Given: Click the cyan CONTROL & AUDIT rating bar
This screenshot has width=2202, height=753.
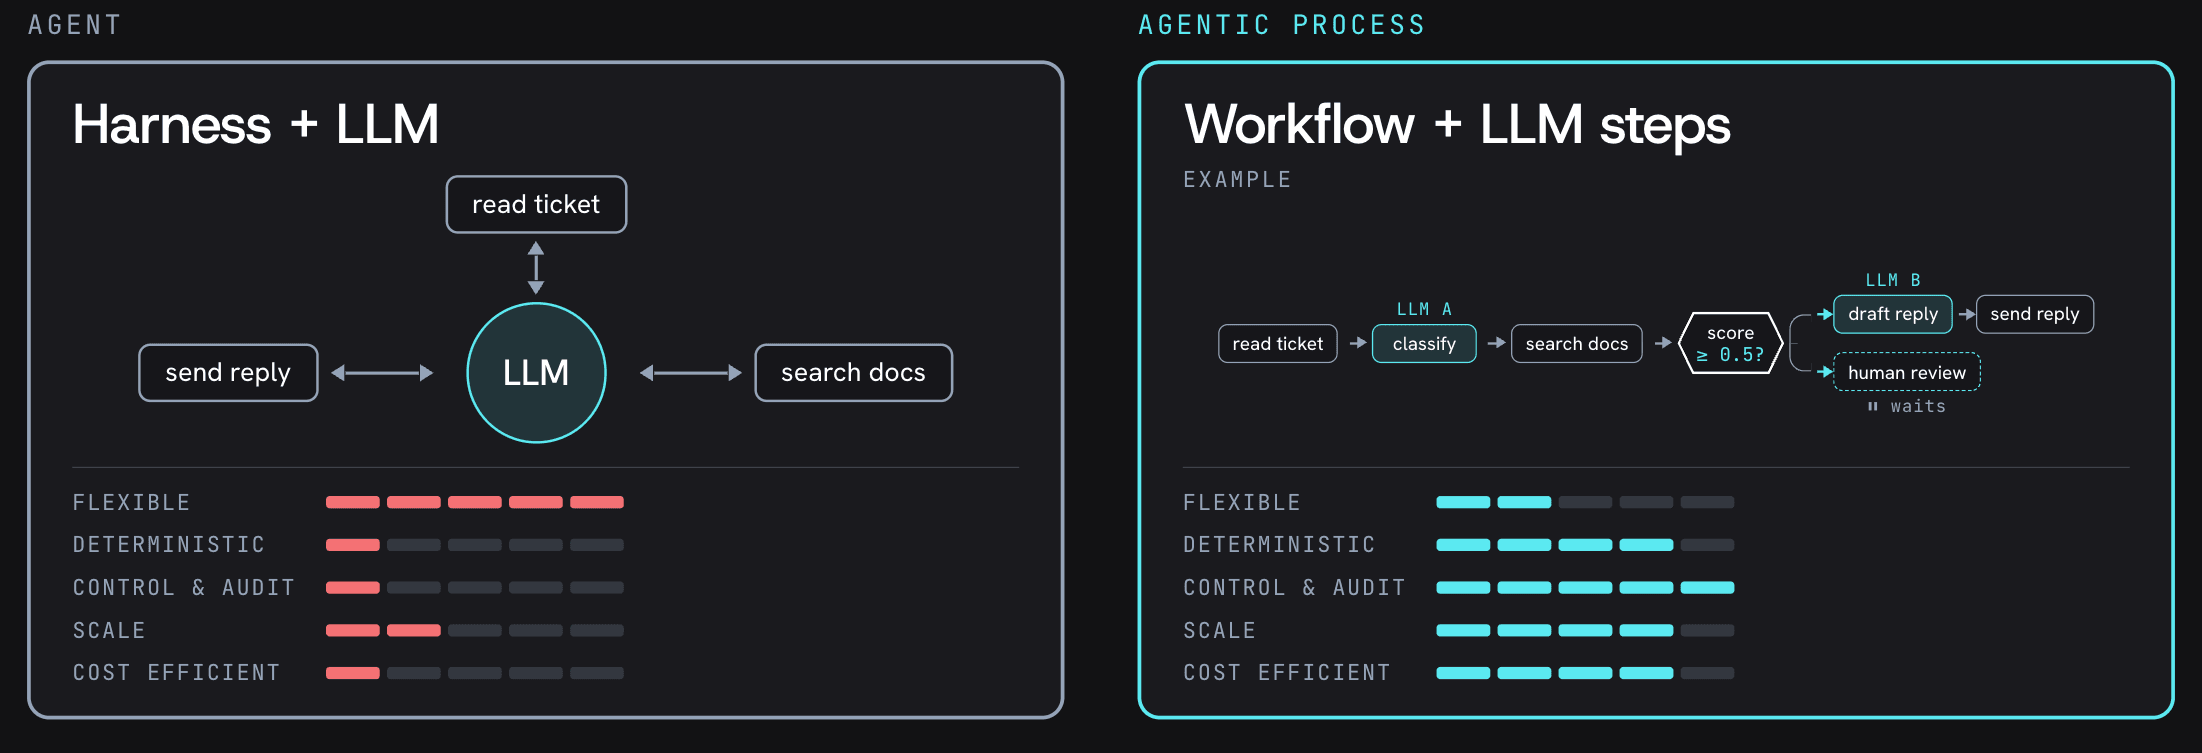Looking at the screenshot, I should (1585, 588).
